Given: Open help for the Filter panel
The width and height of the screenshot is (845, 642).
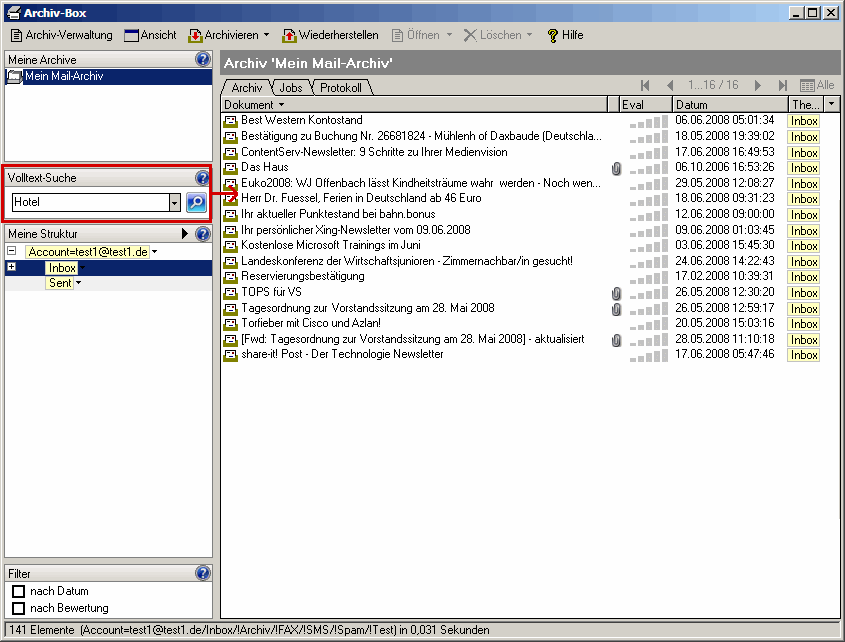Looking at the screenshot, I should click(x=203, y=574).
